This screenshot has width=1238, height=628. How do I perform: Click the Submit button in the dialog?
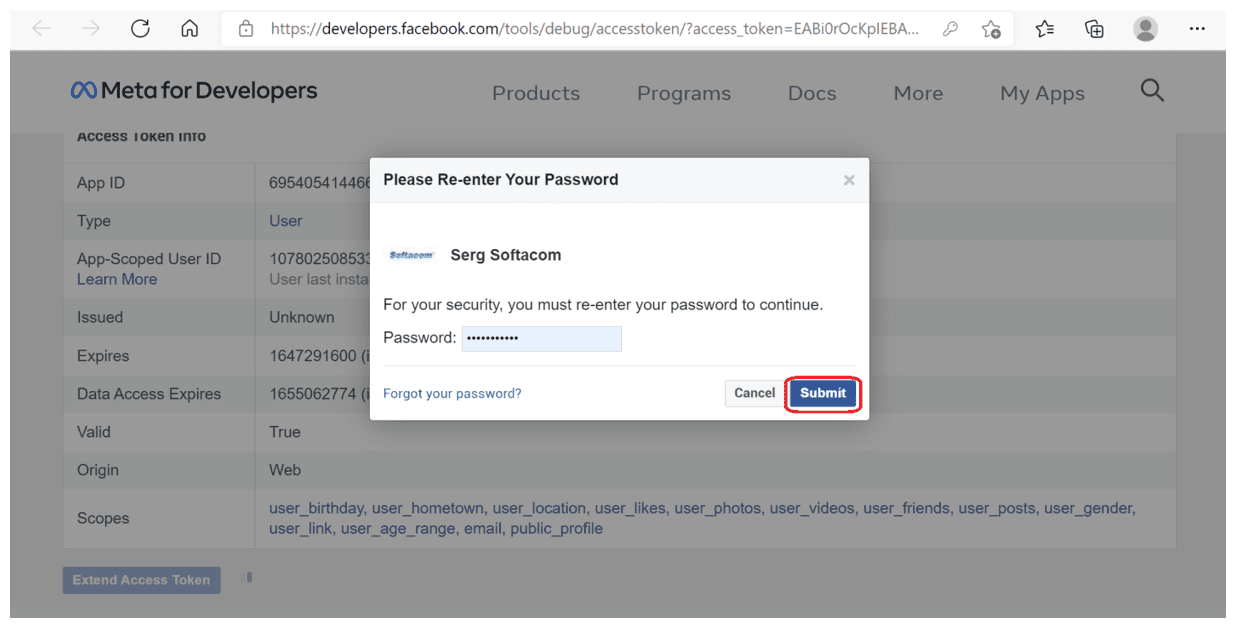click(x=823, y=393)
